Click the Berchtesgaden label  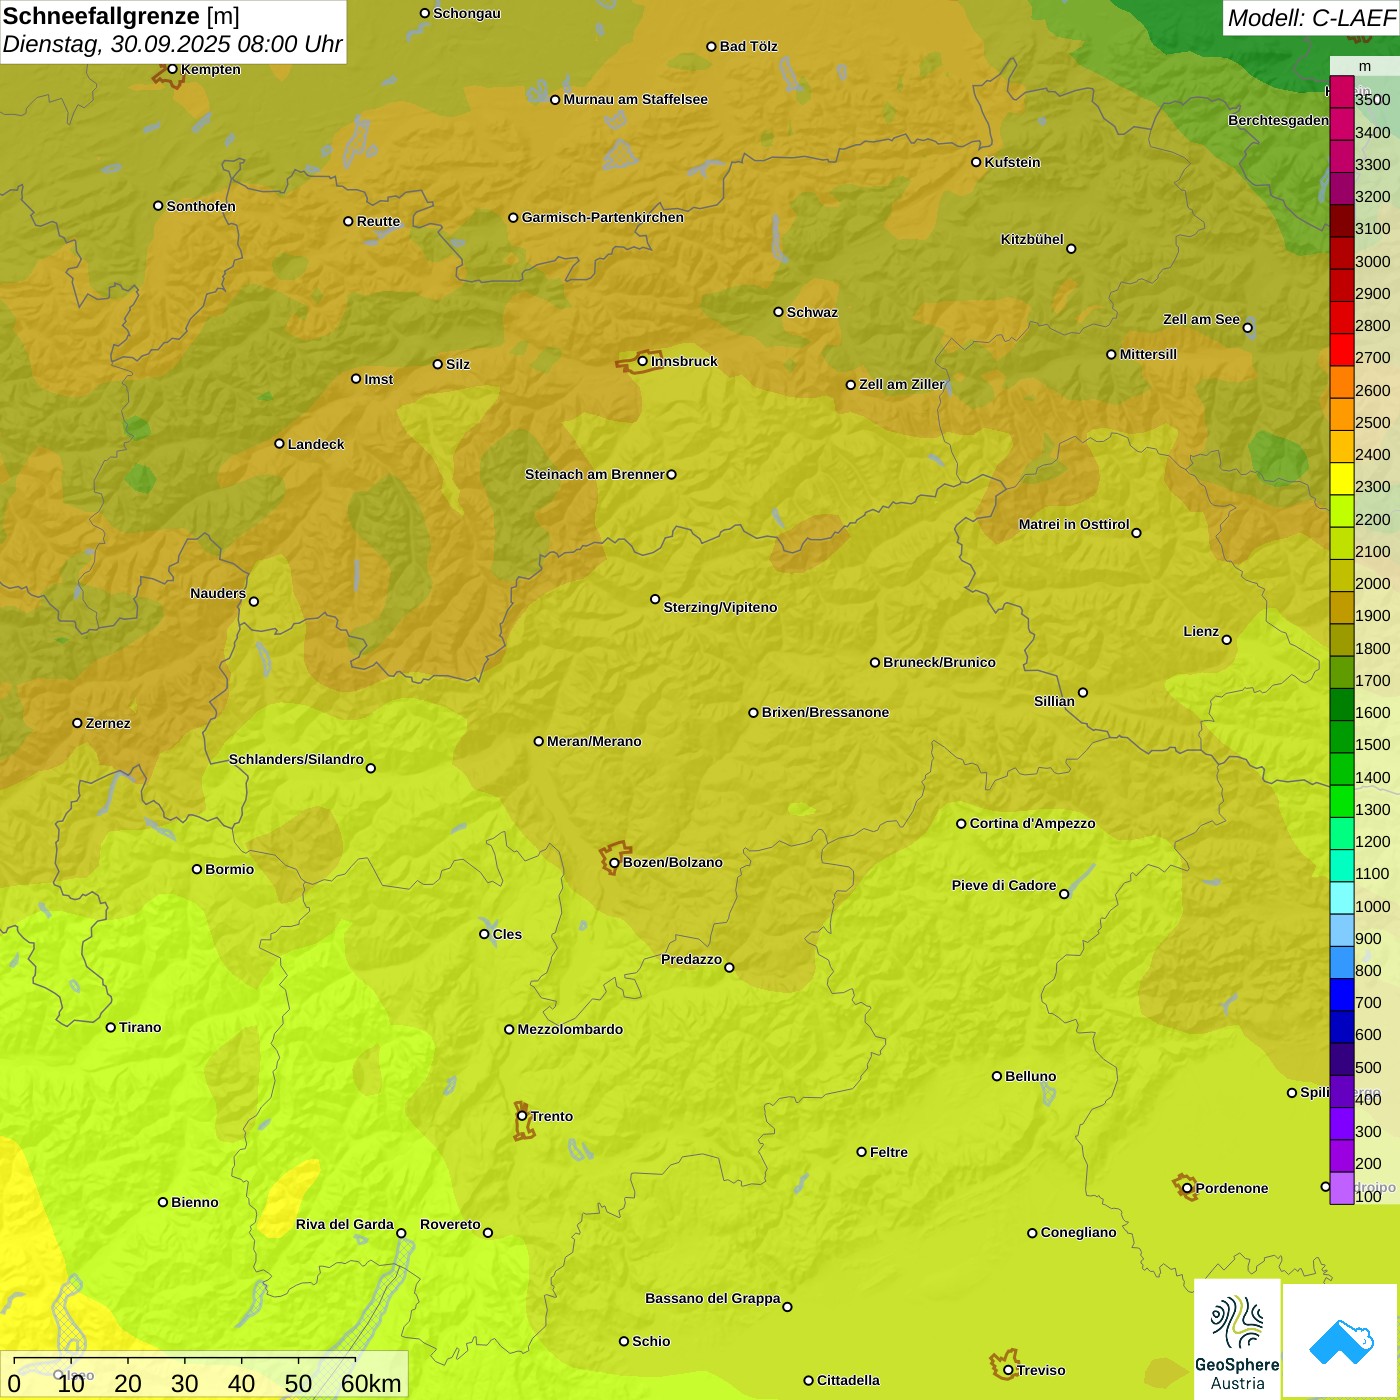tap(1278, 120)
